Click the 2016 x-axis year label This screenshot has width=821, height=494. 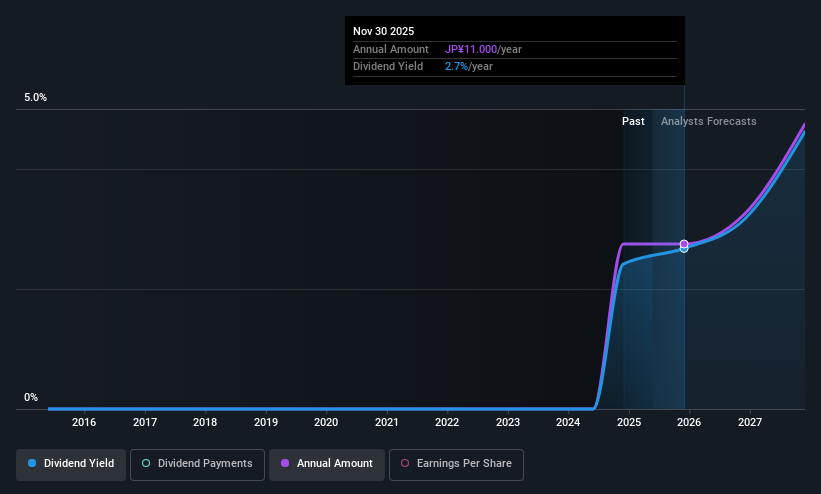click(84, 422)
